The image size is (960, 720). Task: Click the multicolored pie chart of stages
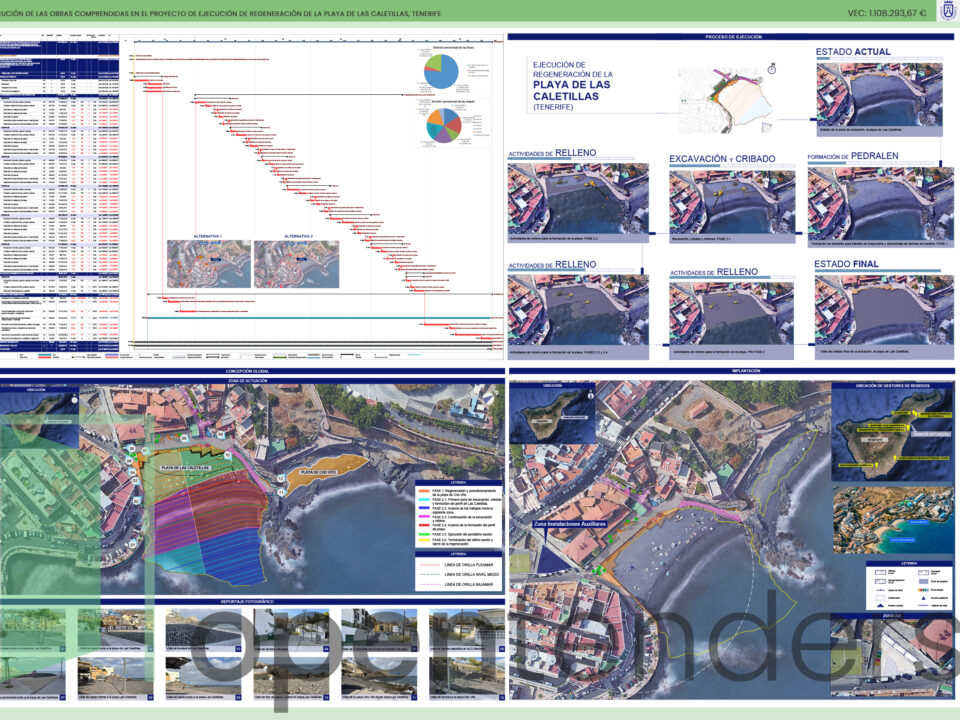coord(444,126)
